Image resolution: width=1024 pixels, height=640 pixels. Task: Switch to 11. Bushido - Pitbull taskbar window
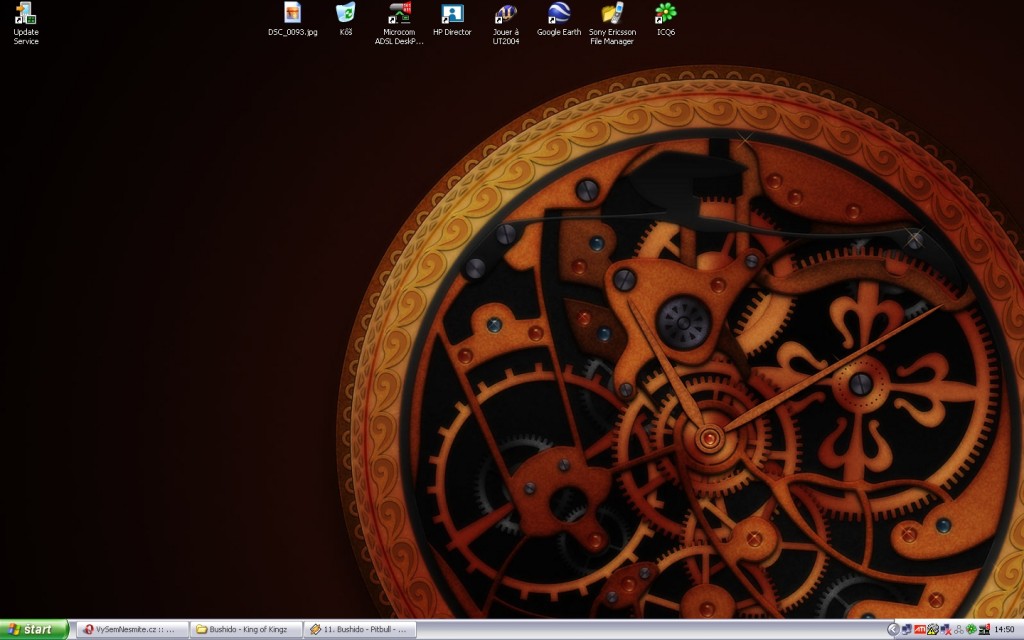[x=360, y=630]
